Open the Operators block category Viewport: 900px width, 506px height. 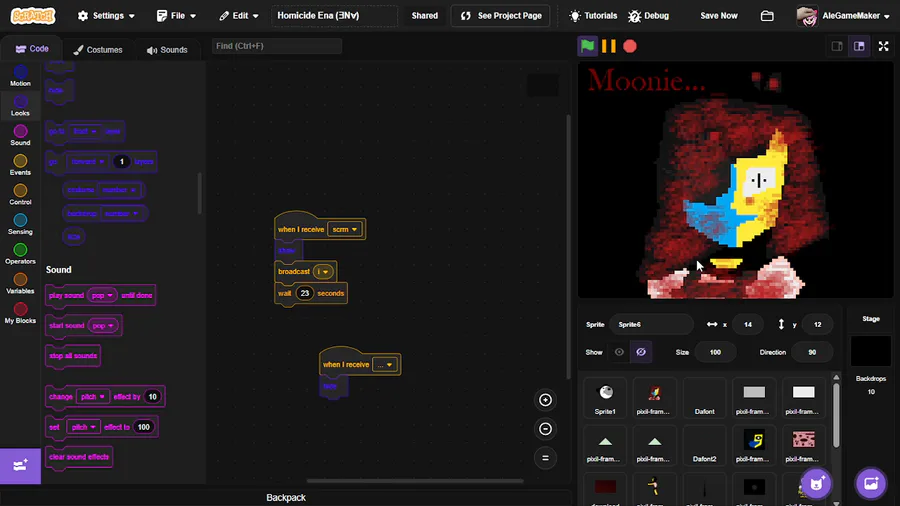[x=20, y=254]
